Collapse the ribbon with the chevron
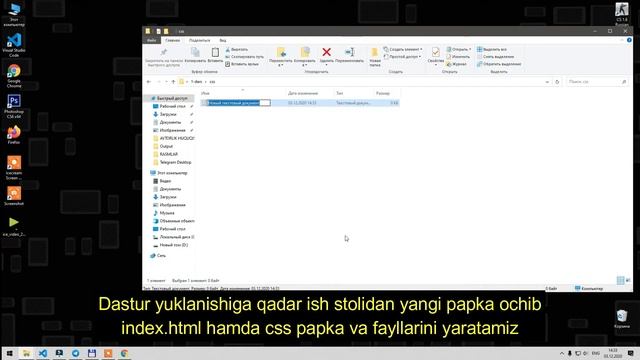640x360 pixels. point(622,40)
